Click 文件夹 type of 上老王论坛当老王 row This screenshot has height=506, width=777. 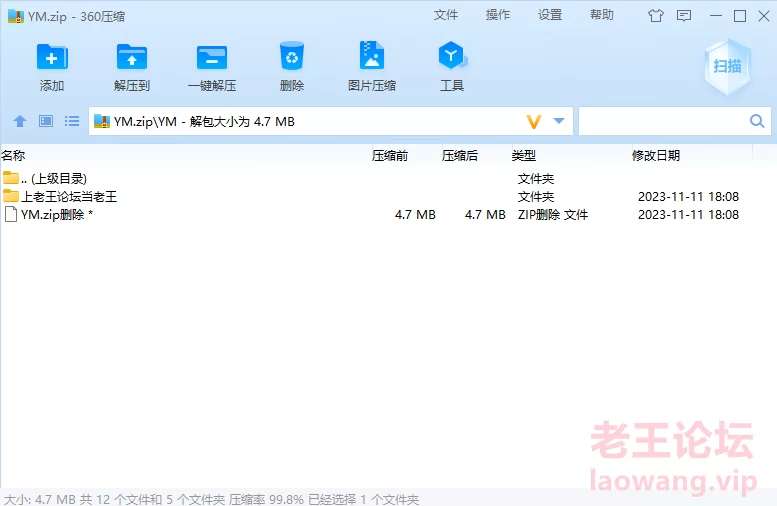pyautogui.click(x=536, y=197)
